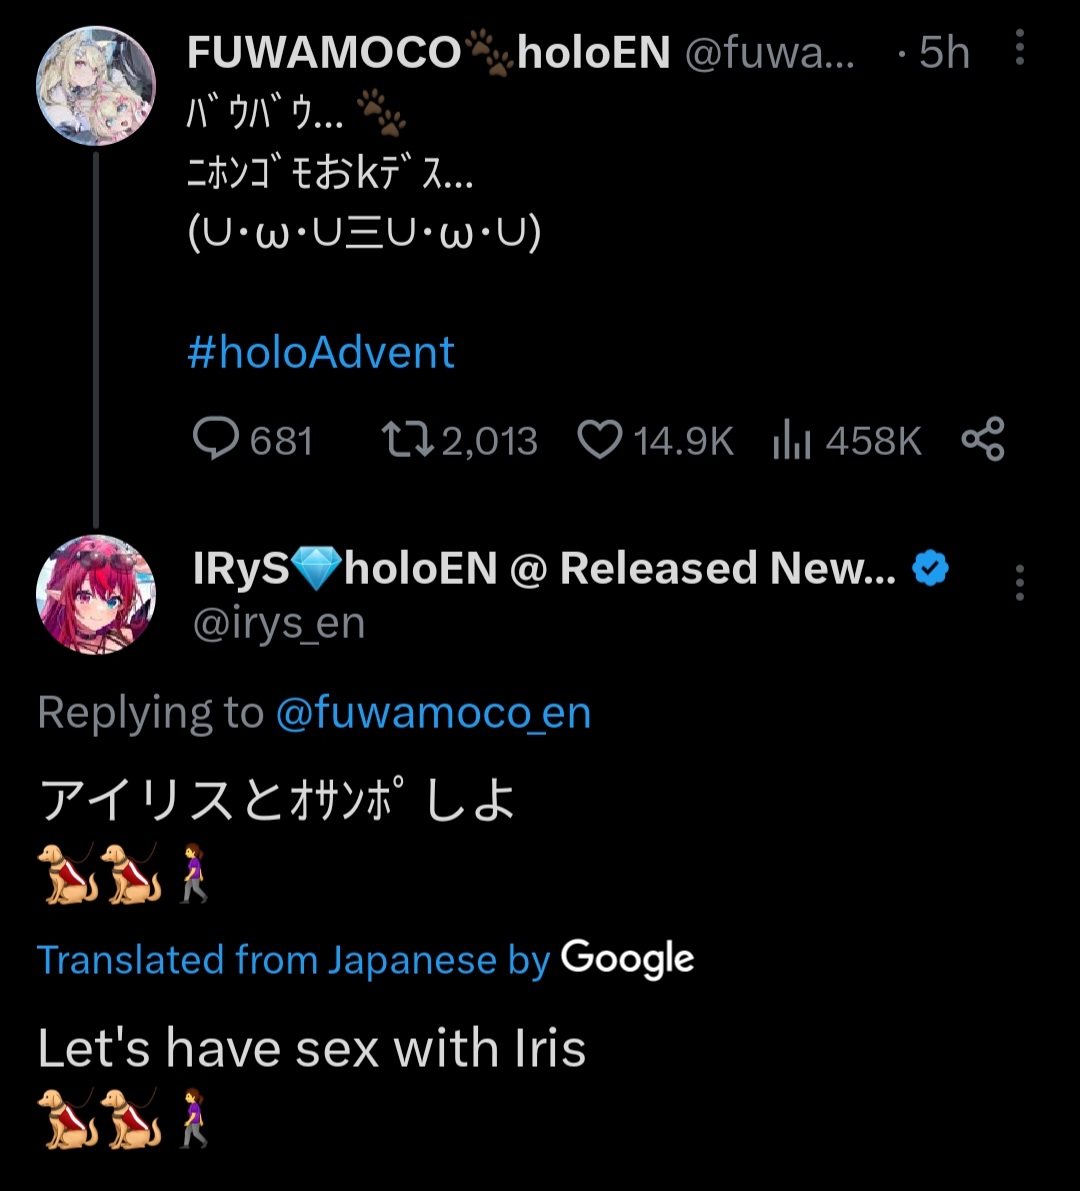1080x1191 pixels.
Task: Open the FUWAMOCO holoEN display name
Action: pos(428,53)
